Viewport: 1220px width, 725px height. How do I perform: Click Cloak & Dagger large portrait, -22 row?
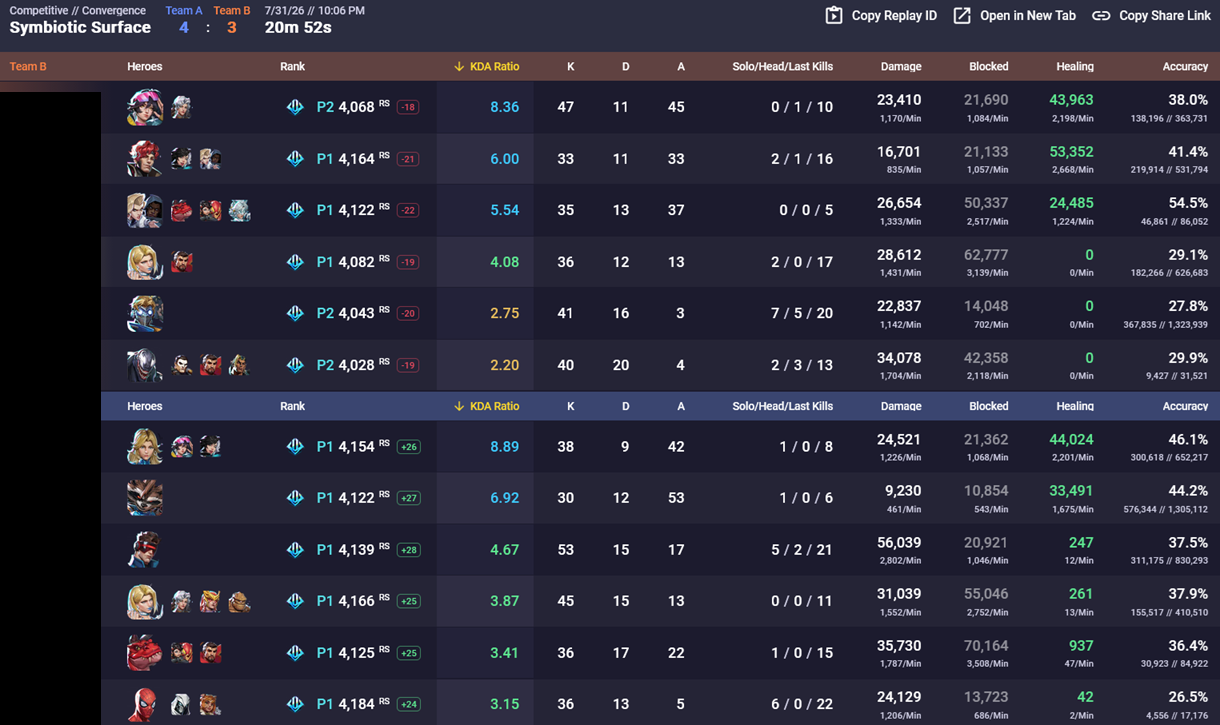click(x=145, y=210)
